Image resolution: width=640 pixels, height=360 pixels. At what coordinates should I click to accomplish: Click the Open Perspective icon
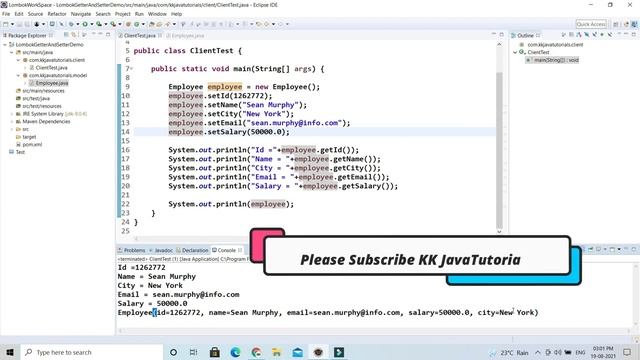coord(616,24)
